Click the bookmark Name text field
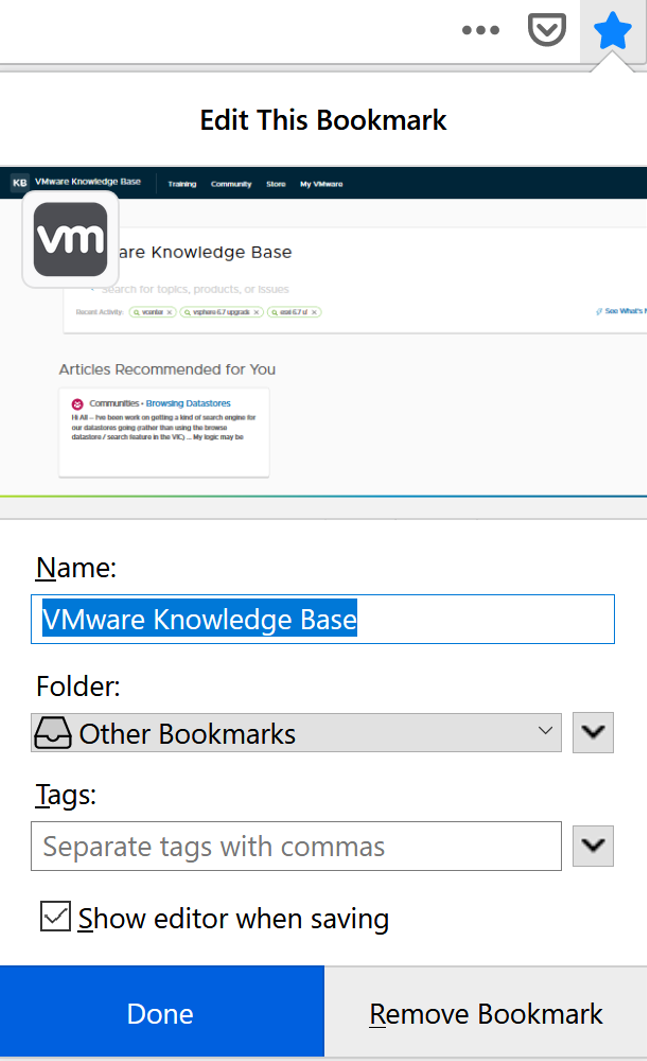Image resolution: width=647 pixels, height=1061 pixels. tap(323, 619)
